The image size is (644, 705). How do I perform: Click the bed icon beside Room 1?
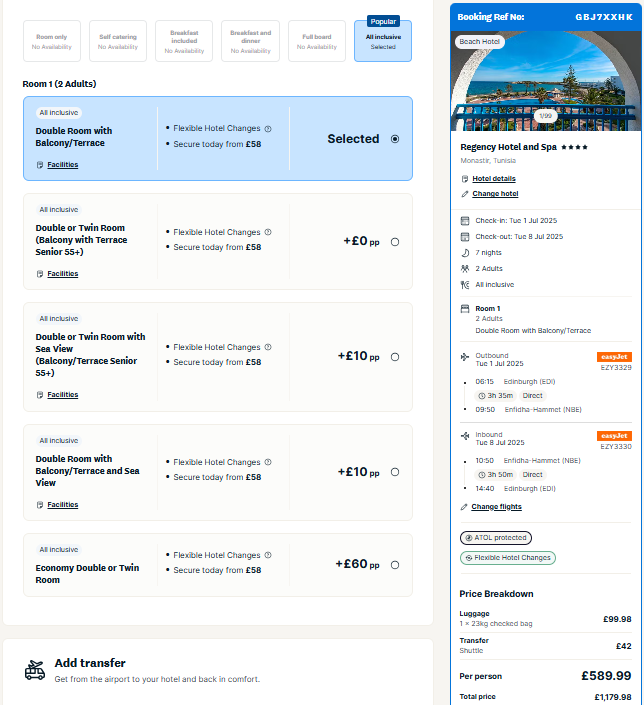tap(465, 308)
